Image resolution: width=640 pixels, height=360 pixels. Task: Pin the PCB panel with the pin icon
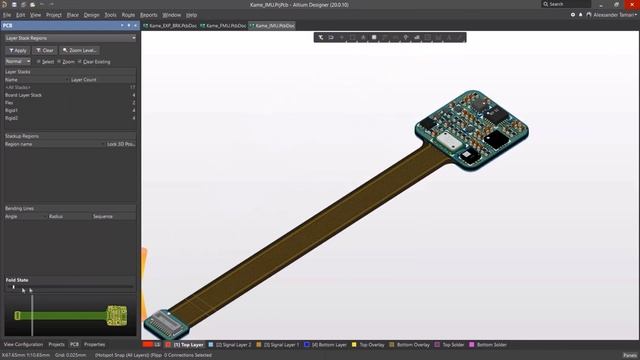click(x=129, y=25)
